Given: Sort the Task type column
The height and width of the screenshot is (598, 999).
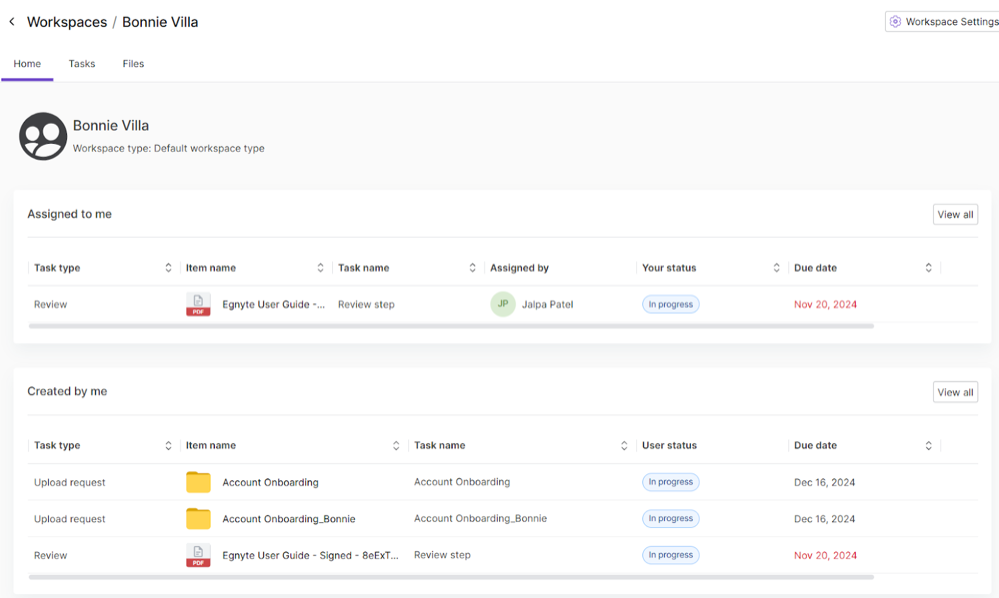Looking at the screenshot, I should [168, 267].
